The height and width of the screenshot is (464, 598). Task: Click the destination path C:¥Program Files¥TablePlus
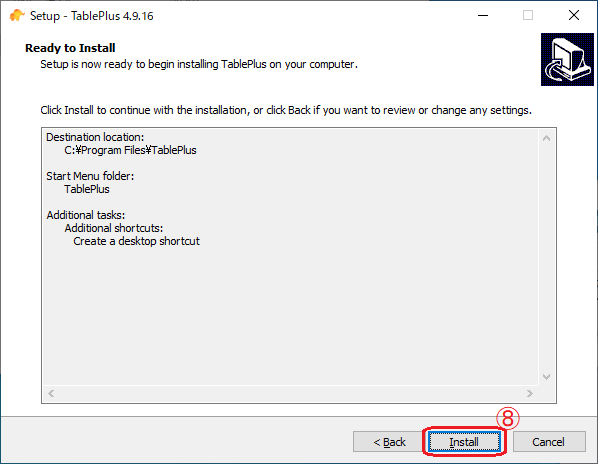tap(130, 150)
